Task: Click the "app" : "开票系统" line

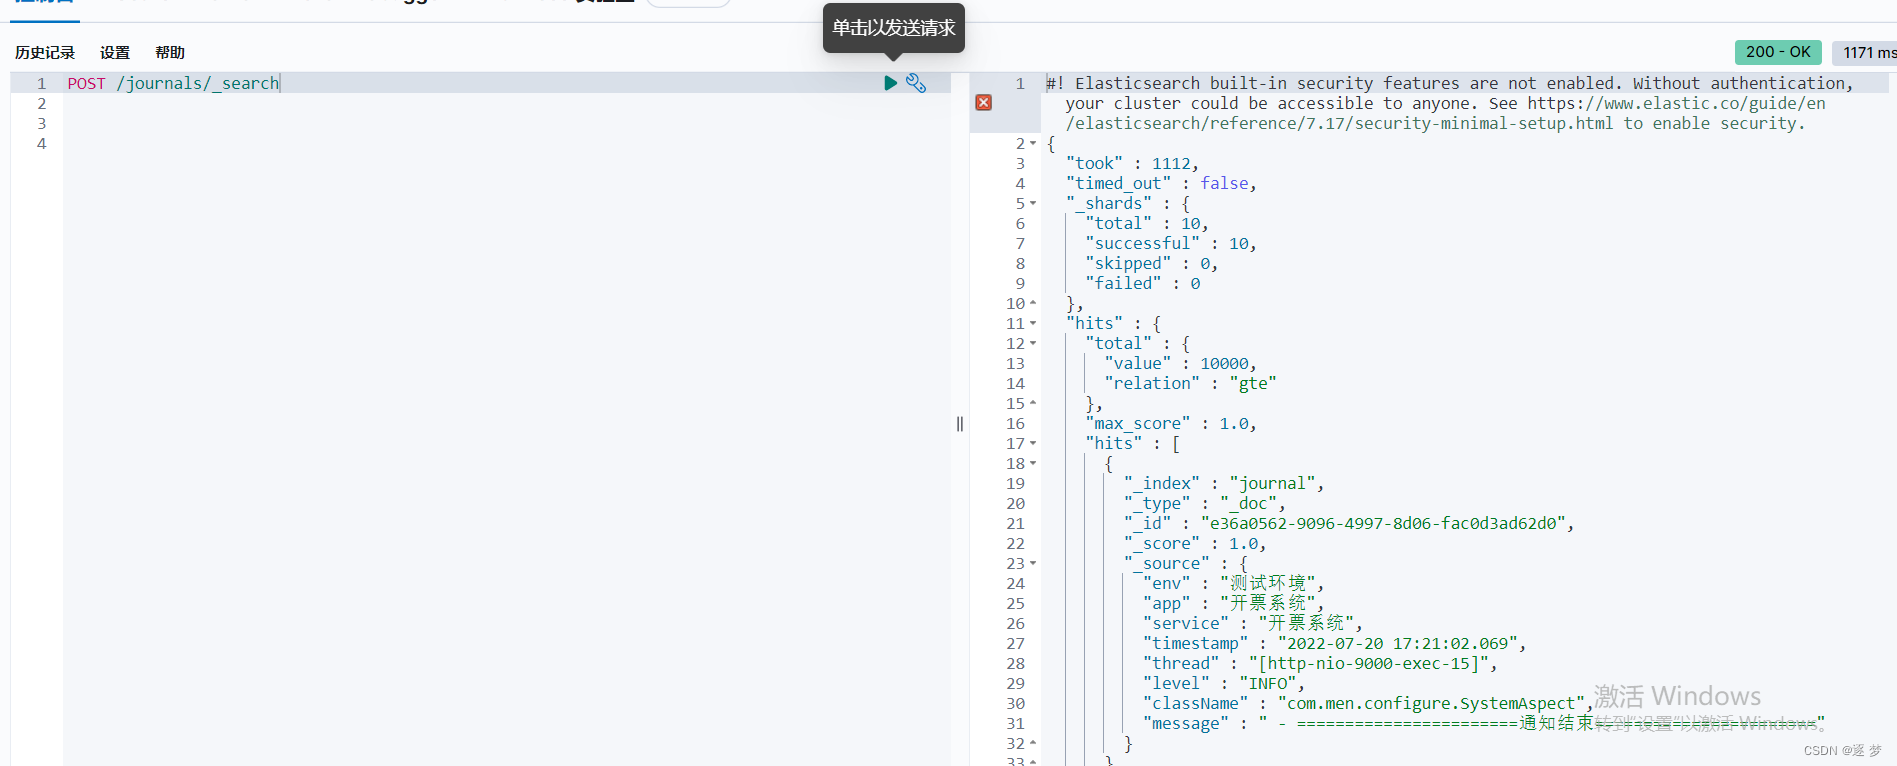Action: pyautogui.click(x=1234, y=603)
